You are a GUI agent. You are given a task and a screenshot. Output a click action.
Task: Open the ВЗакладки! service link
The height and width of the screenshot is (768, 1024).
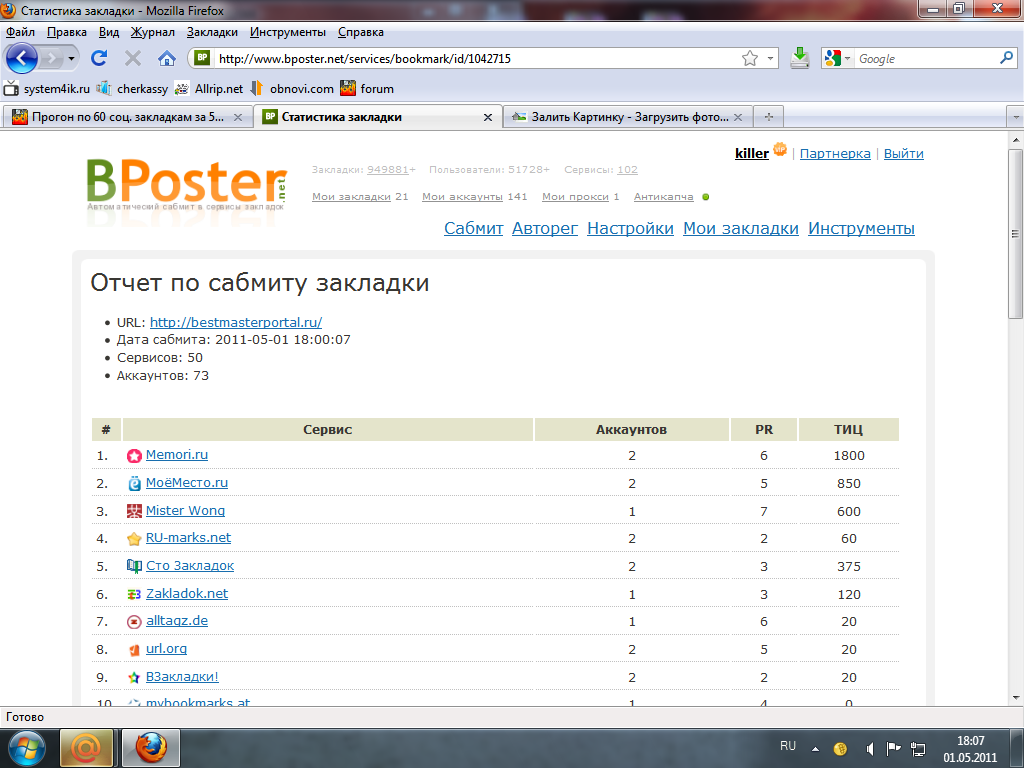(182, 677)
